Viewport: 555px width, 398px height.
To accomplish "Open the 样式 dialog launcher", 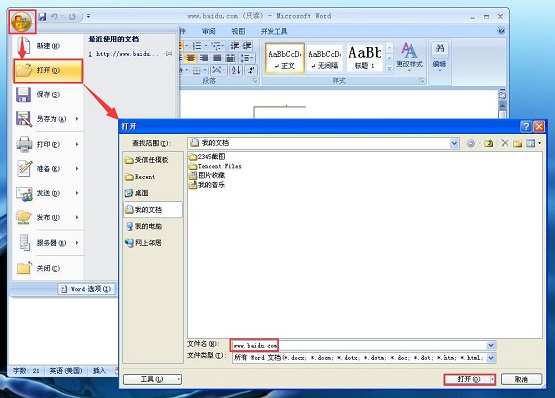I will coord(422,81).
